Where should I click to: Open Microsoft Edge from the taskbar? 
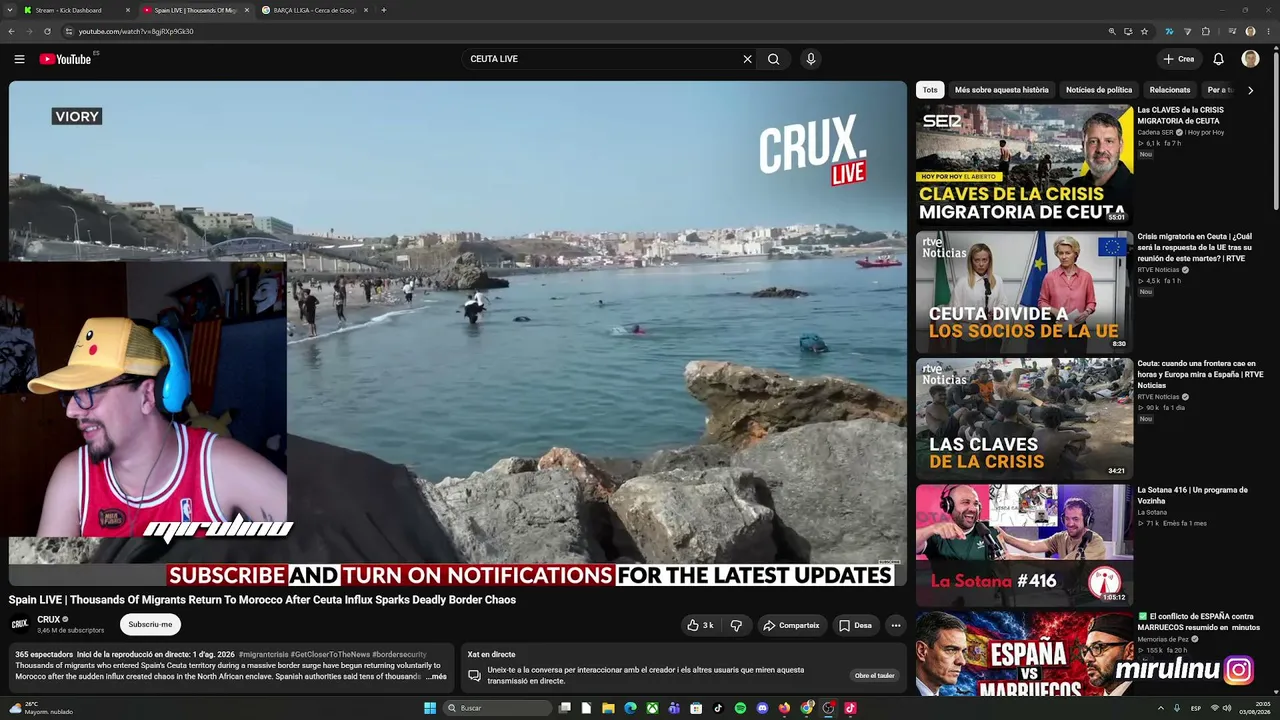pyautogui.click(x=630, y=708)
